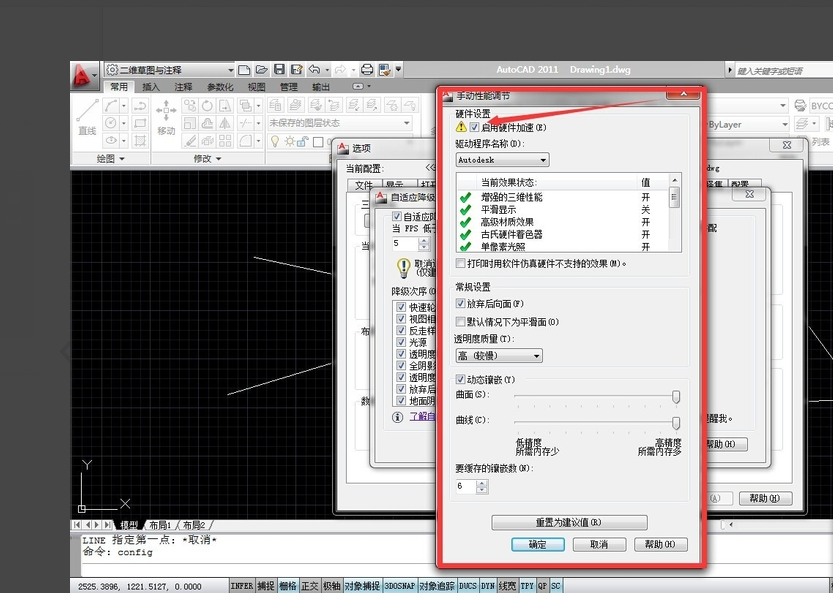833x593 pixels.
Task: Switch to the 注释 ribbon tab
Action: tap(183, 87)
